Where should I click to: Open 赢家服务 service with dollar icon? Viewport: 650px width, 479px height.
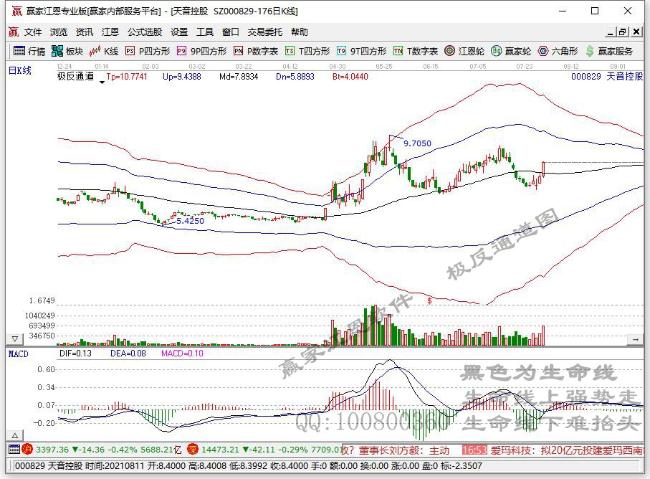point(609,51)
